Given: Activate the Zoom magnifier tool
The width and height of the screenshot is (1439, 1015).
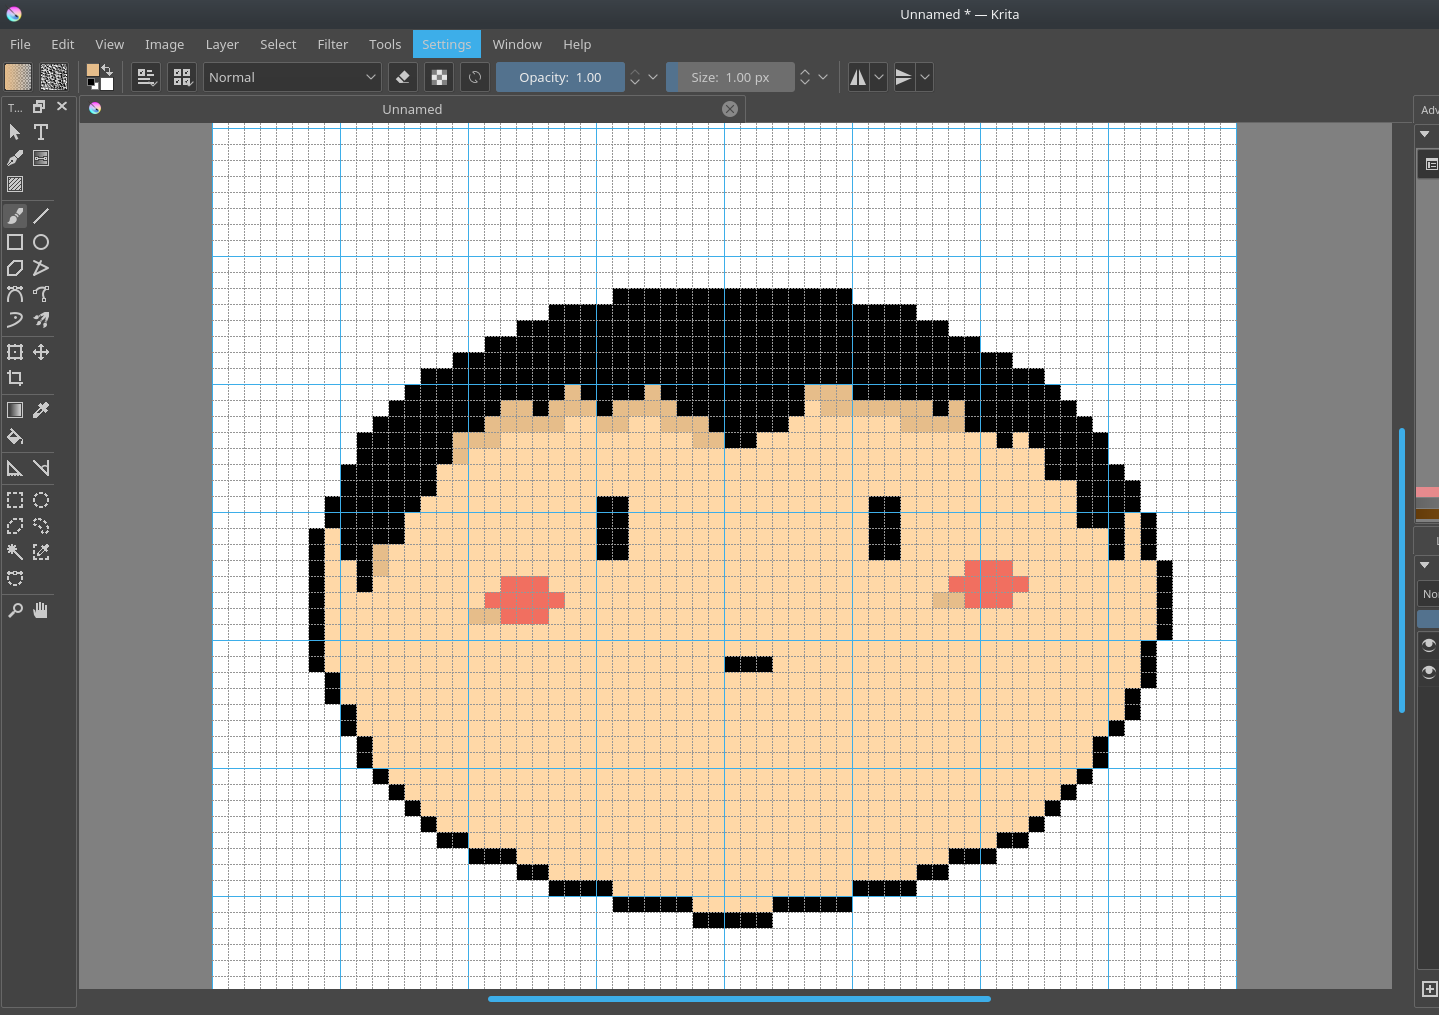Looking at the screenshot, I should (x=15, y=610).
